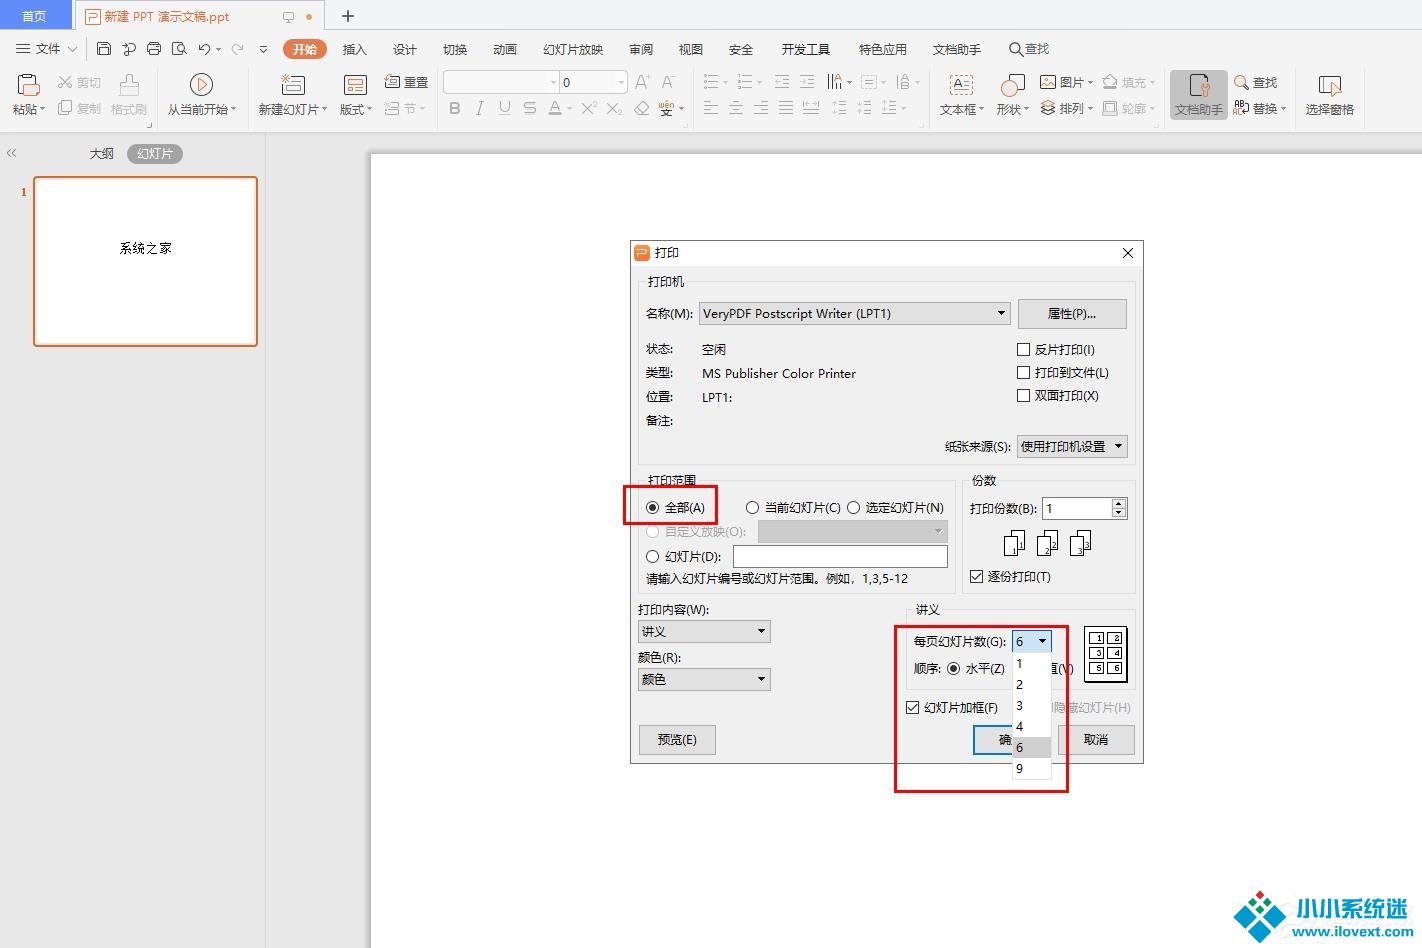This screenshot has width=1422, height=948.
Task: Select Horizontal (水平) order radio button
Action: [953, 668]
